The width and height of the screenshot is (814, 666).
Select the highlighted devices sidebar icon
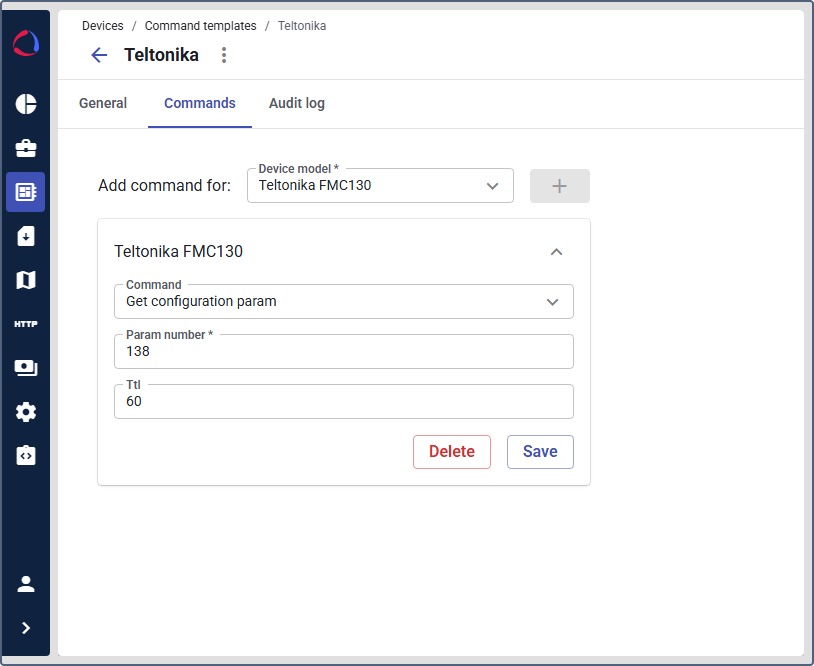[26, 192]
